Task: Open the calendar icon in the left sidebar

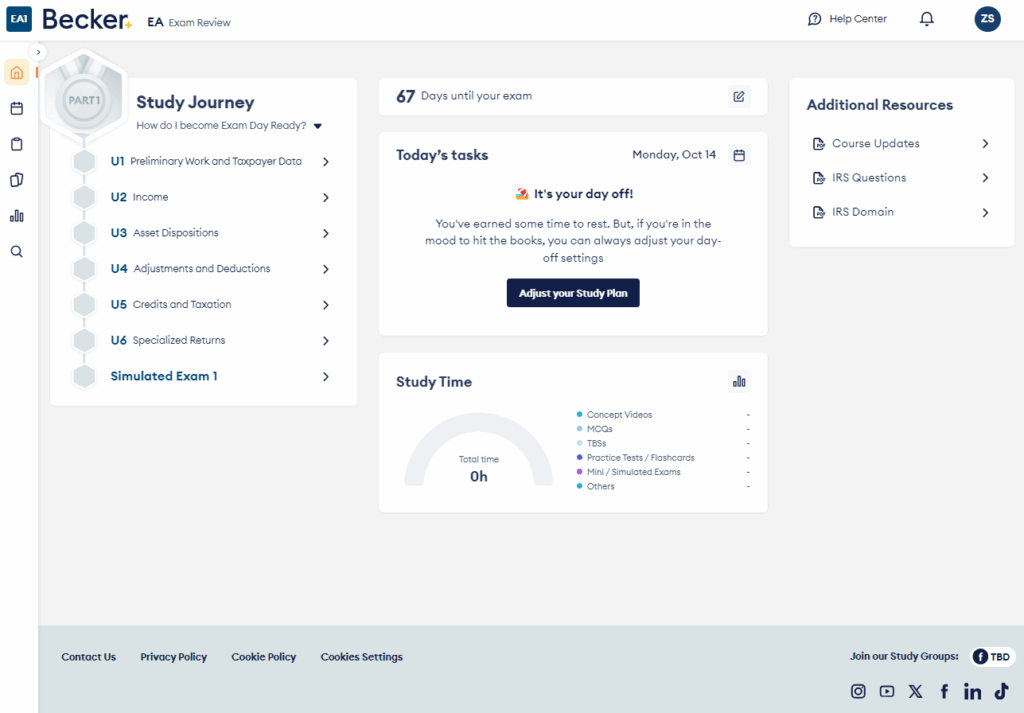Action: (x=16, y=108)
